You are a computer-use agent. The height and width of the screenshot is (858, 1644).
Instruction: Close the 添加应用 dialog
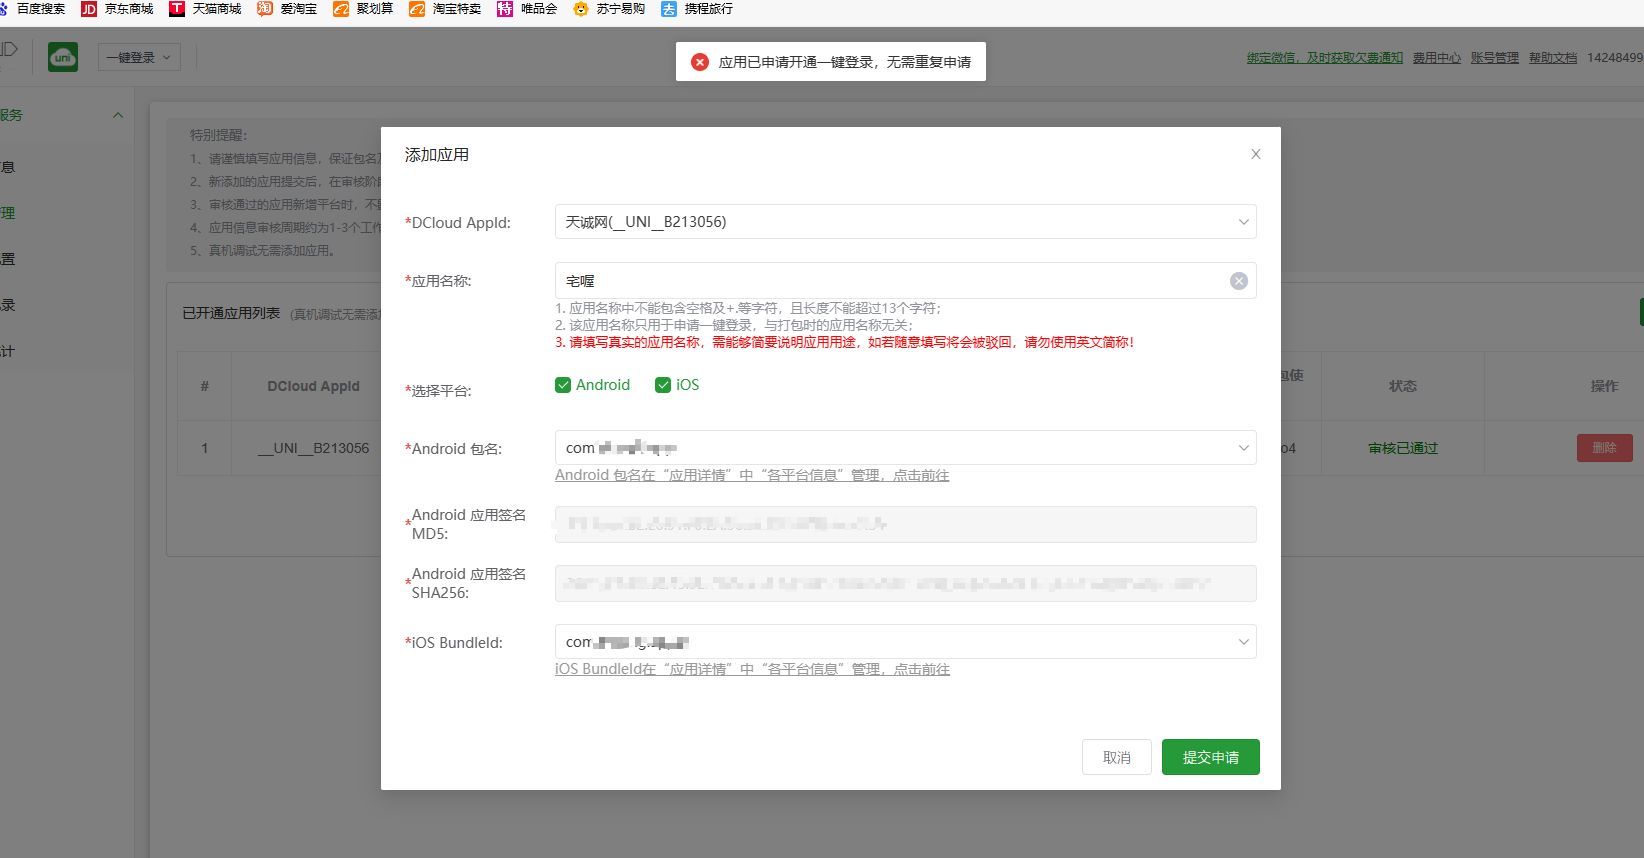1255,154
